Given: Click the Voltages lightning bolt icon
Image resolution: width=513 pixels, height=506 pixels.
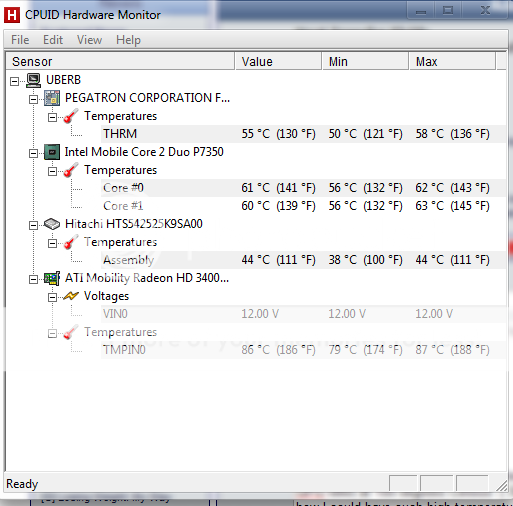Looking at the screenshot, I should point(71,296).
